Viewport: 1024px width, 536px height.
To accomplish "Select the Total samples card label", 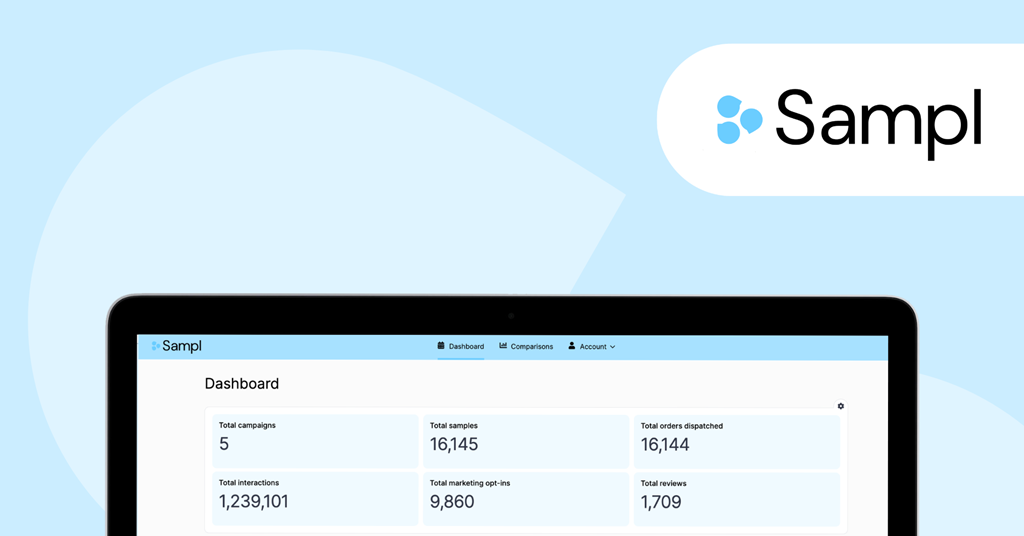I will click(x=453, y=426).
